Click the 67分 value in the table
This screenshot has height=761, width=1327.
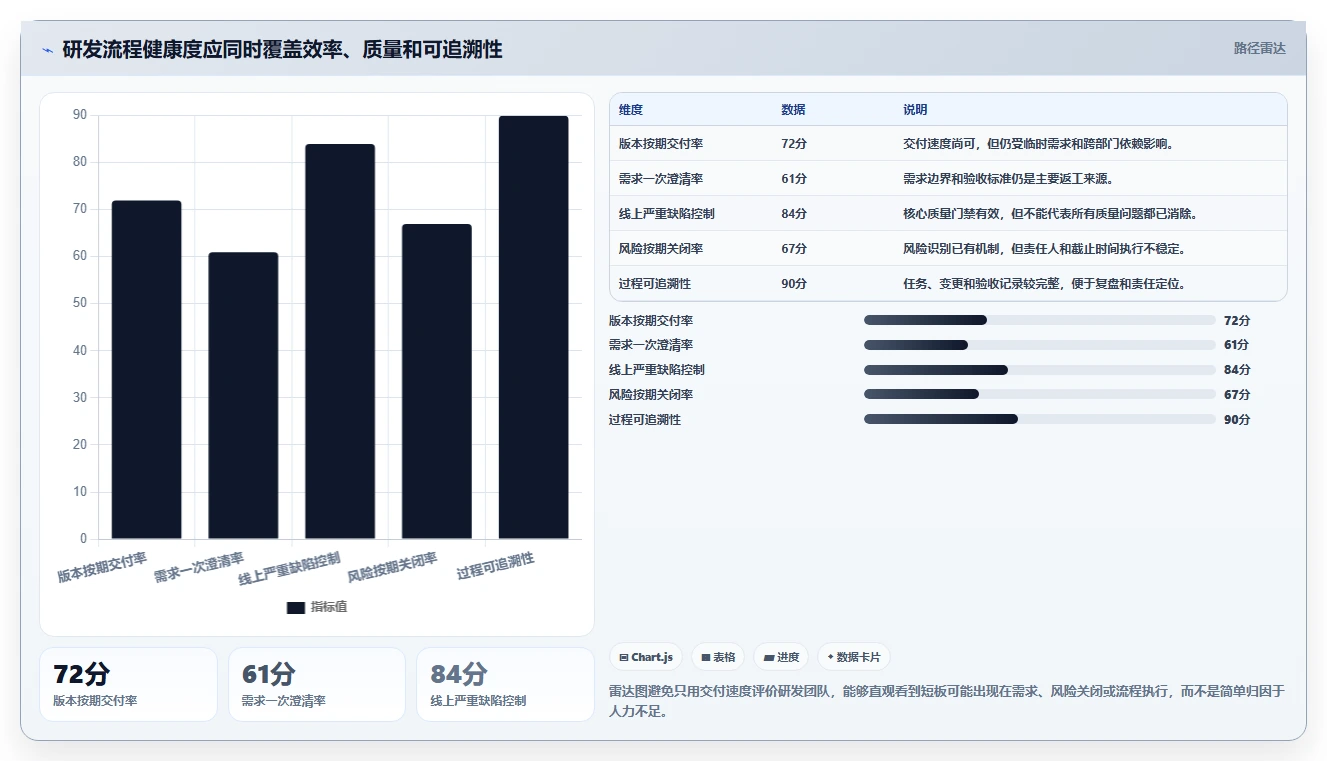pos(794,249)
